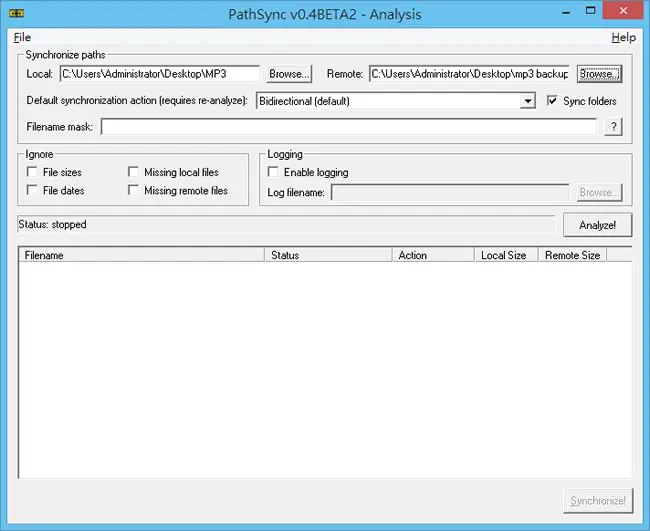
Task: Click the Analyze! button
Action: point(597,225)
